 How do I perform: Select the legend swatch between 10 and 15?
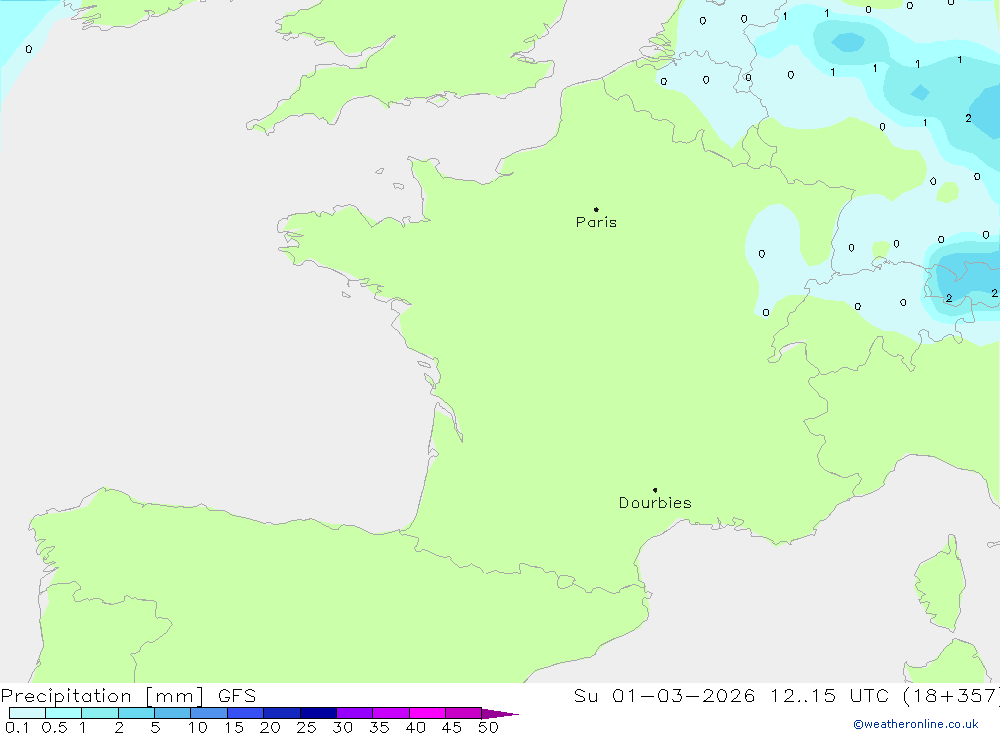pyautogui.click(x=209, y=713)
